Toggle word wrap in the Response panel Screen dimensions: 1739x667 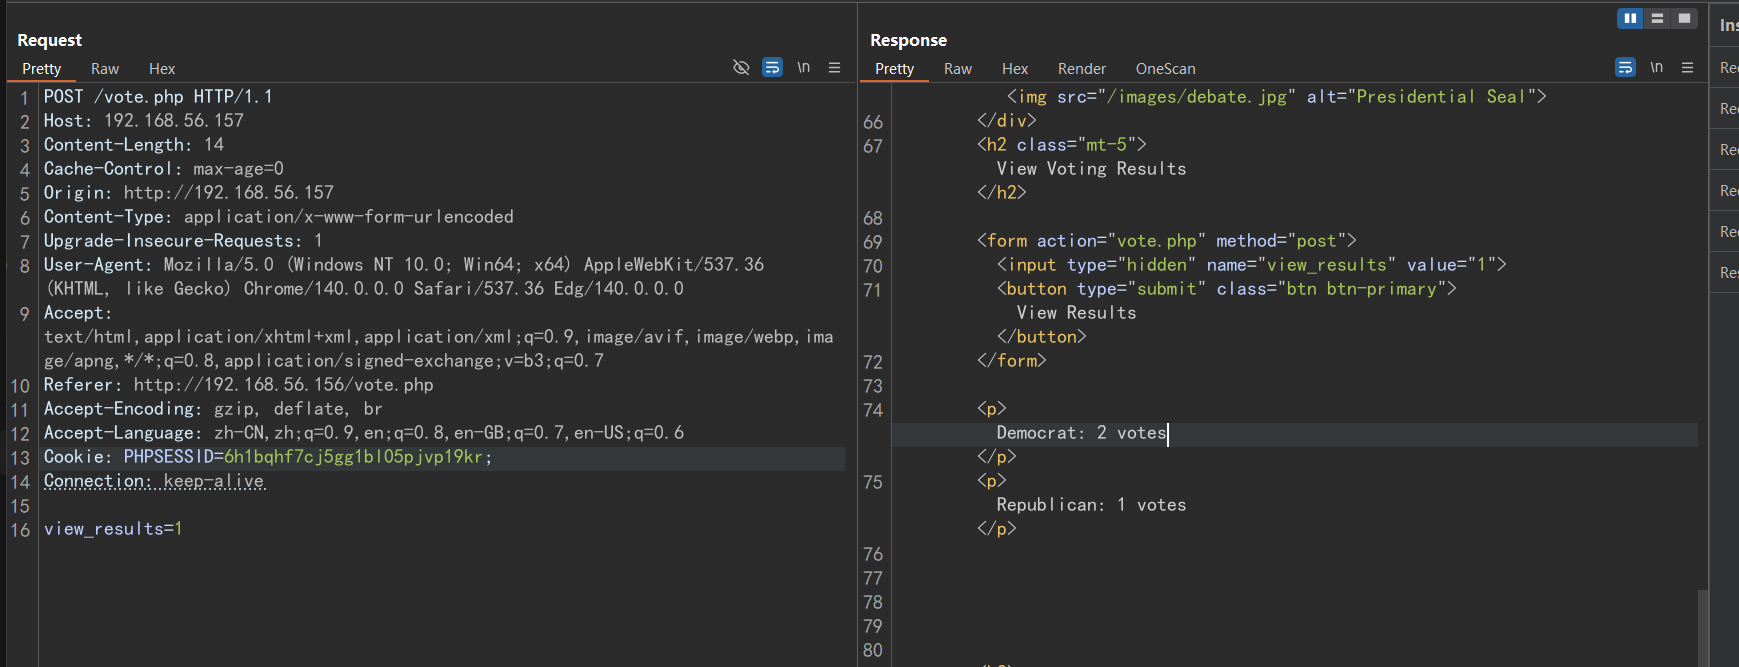coord(1625,68)
